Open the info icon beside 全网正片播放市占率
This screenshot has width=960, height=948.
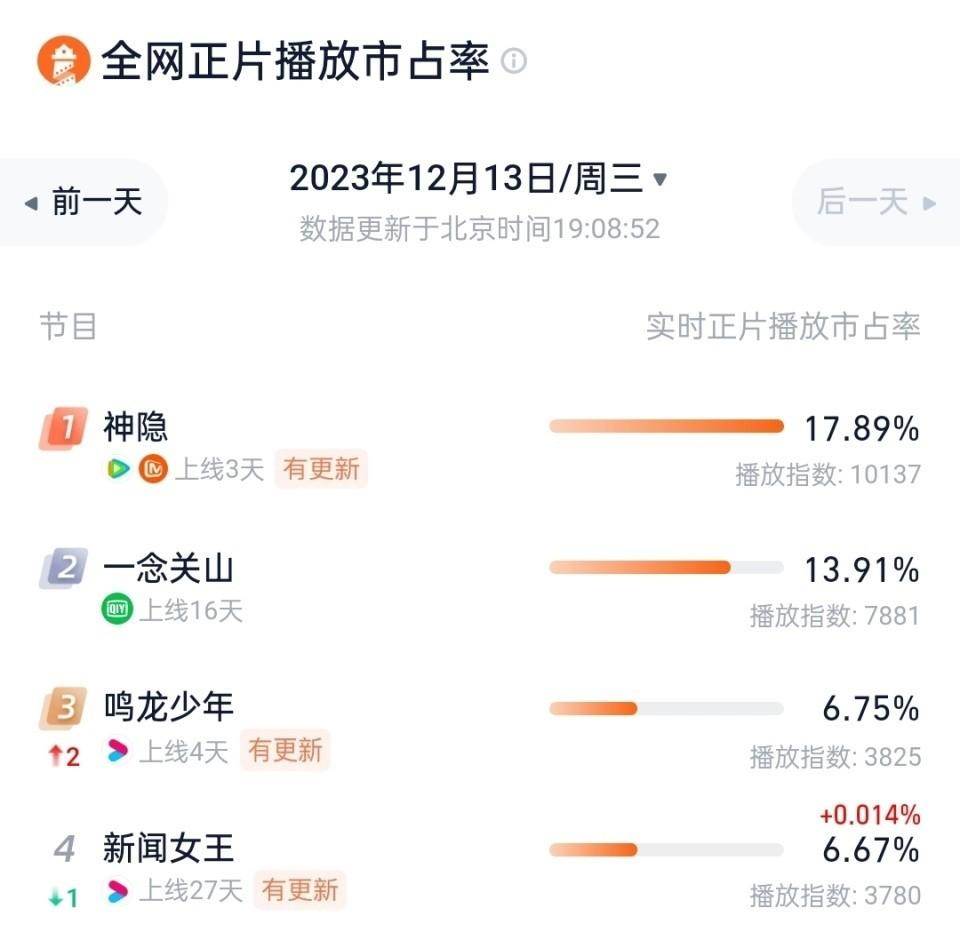tap(513, 61)
